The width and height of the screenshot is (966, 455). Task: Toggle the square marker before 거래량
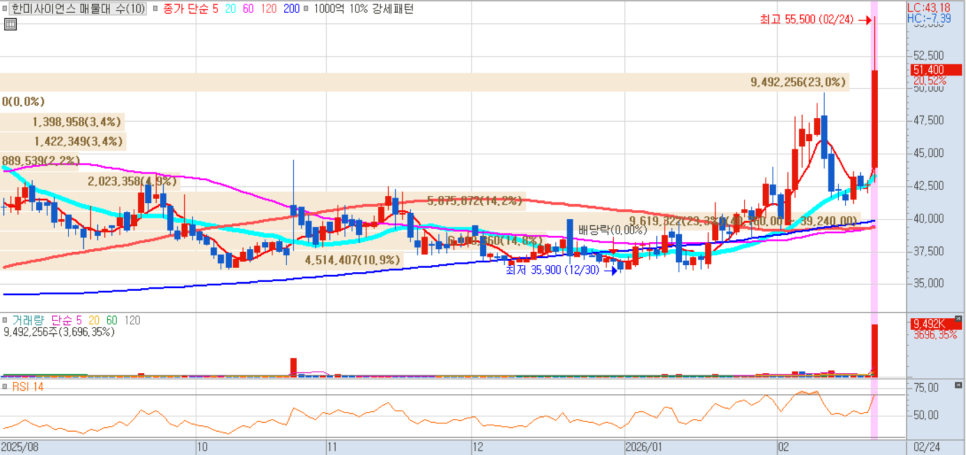[5, 321]
